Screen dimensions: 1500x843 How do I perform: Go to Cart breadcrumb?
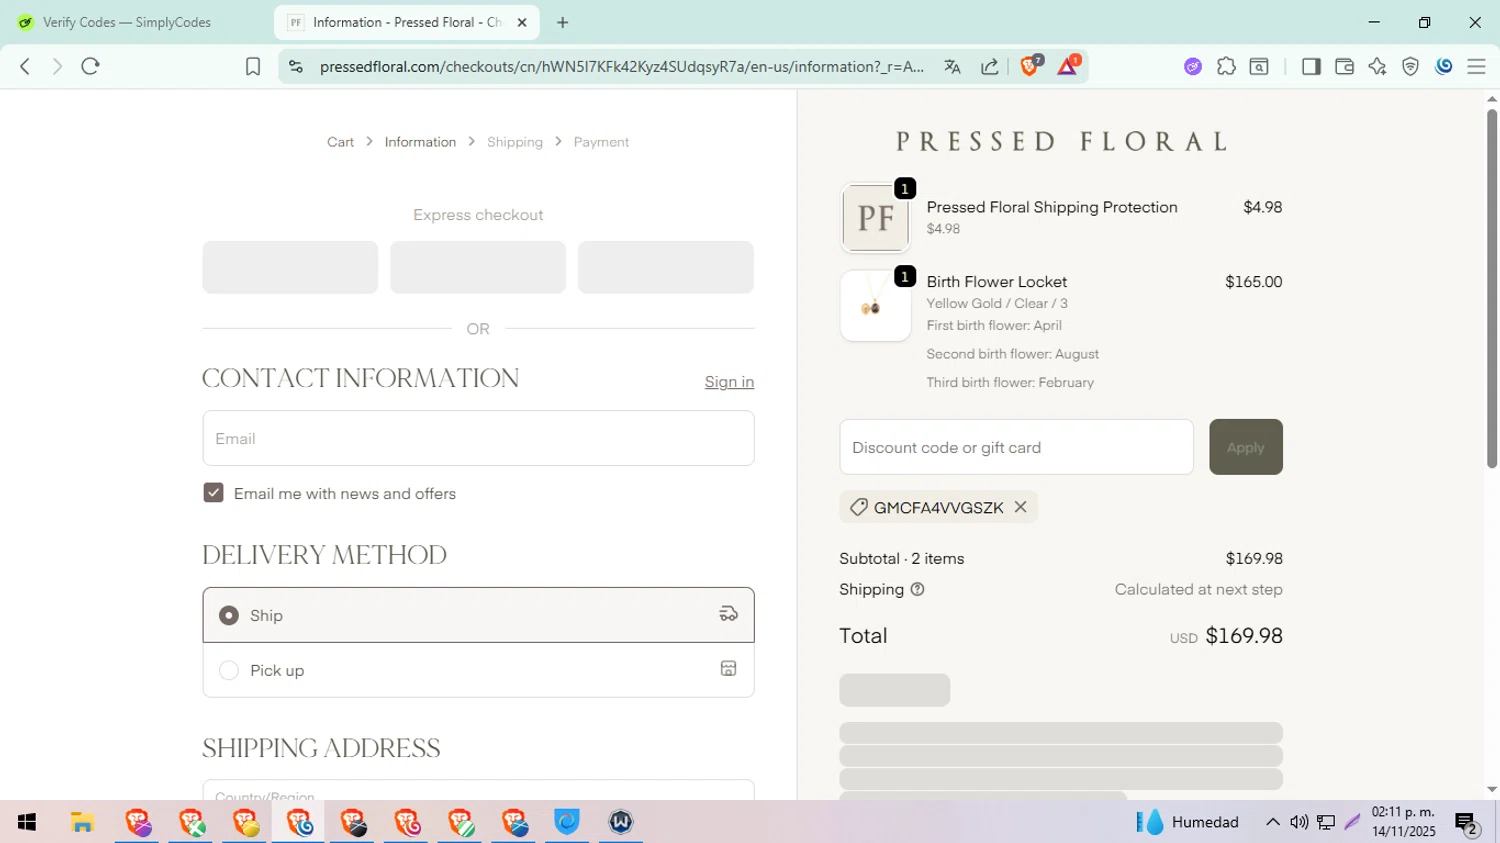(340, 142)
